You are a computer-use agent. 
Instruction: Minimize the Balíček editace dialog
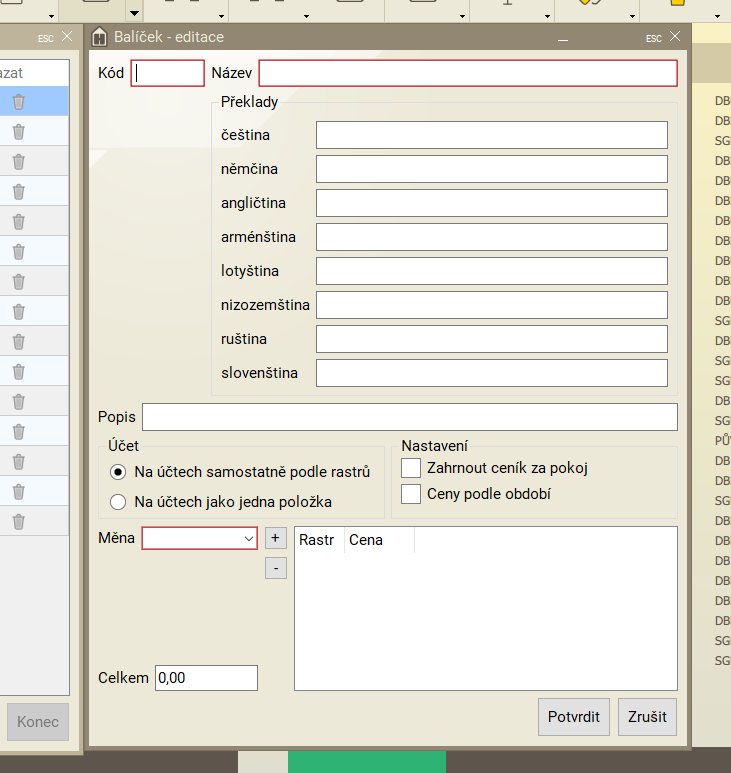[563, 38]
